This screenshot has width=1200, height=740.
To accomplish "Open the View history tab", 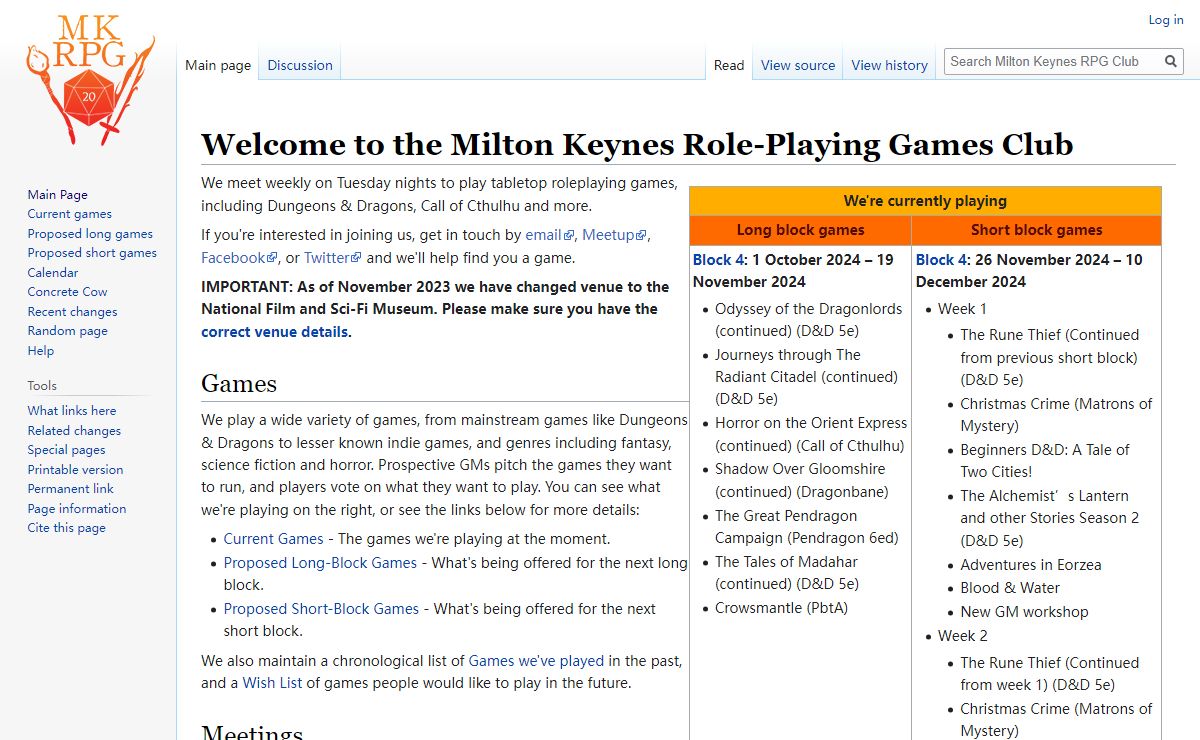I will pos(889,65).
